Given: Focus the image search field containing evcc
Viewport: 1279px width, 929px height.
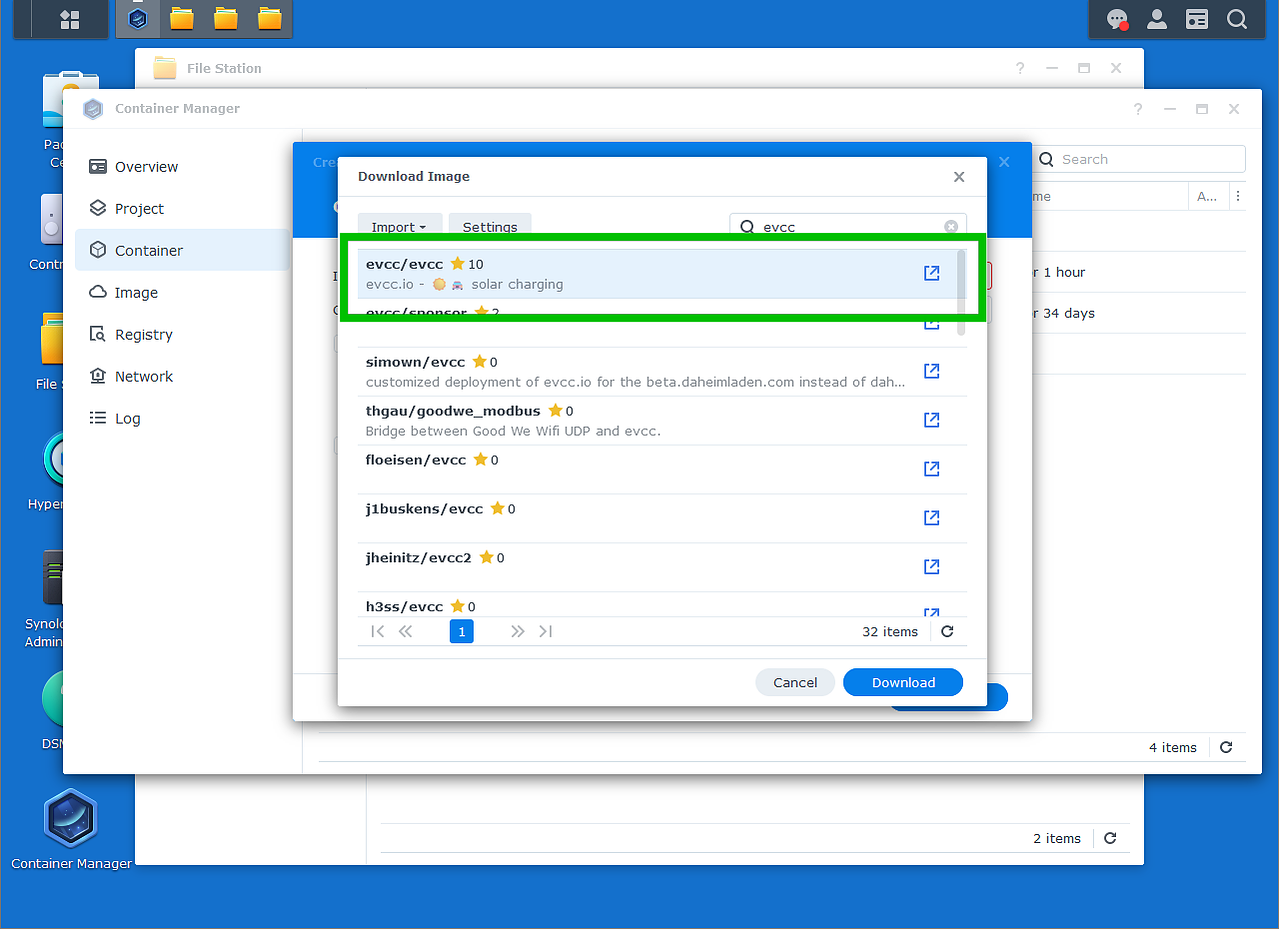Looking at the screenshot, I should (x=848, y=227).
